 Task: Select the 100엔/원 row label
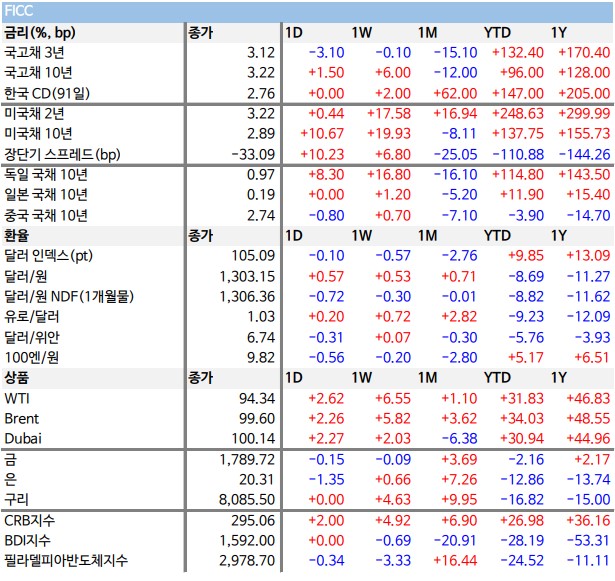pos(32,357)
